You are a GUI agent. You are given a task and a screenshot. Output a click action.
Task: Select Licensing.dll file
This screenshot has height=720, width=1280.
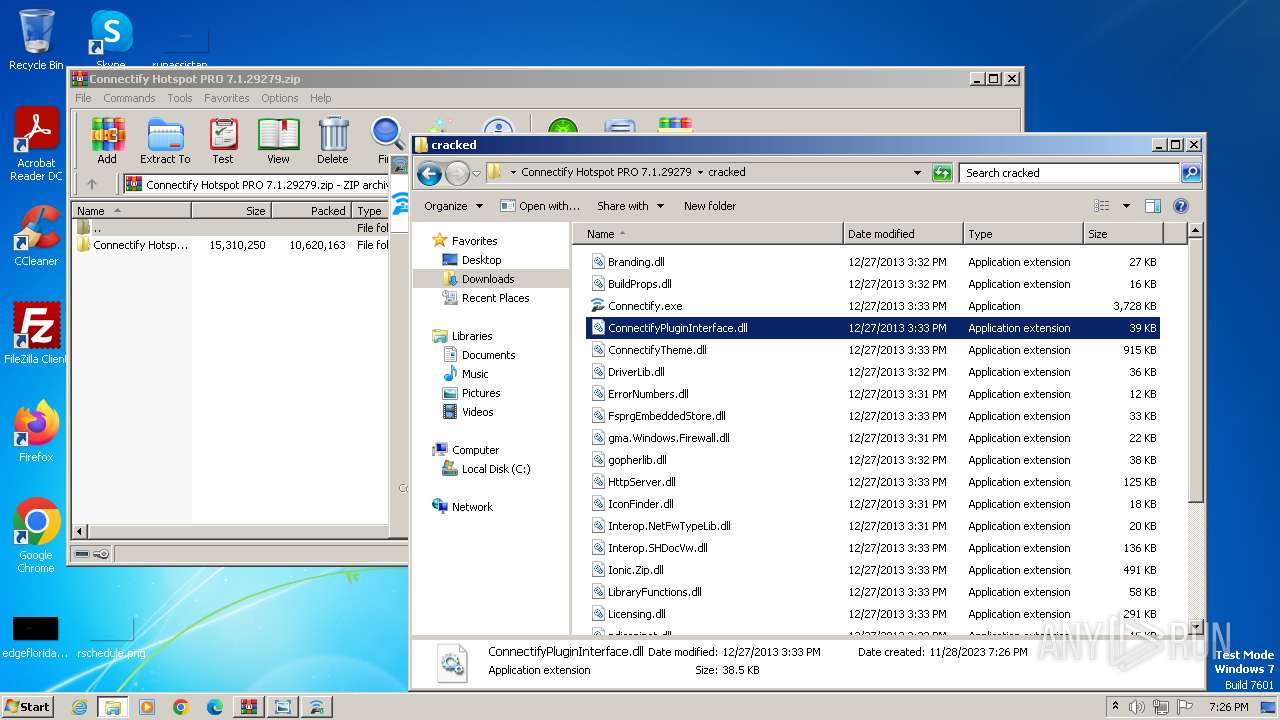point(637,614)
